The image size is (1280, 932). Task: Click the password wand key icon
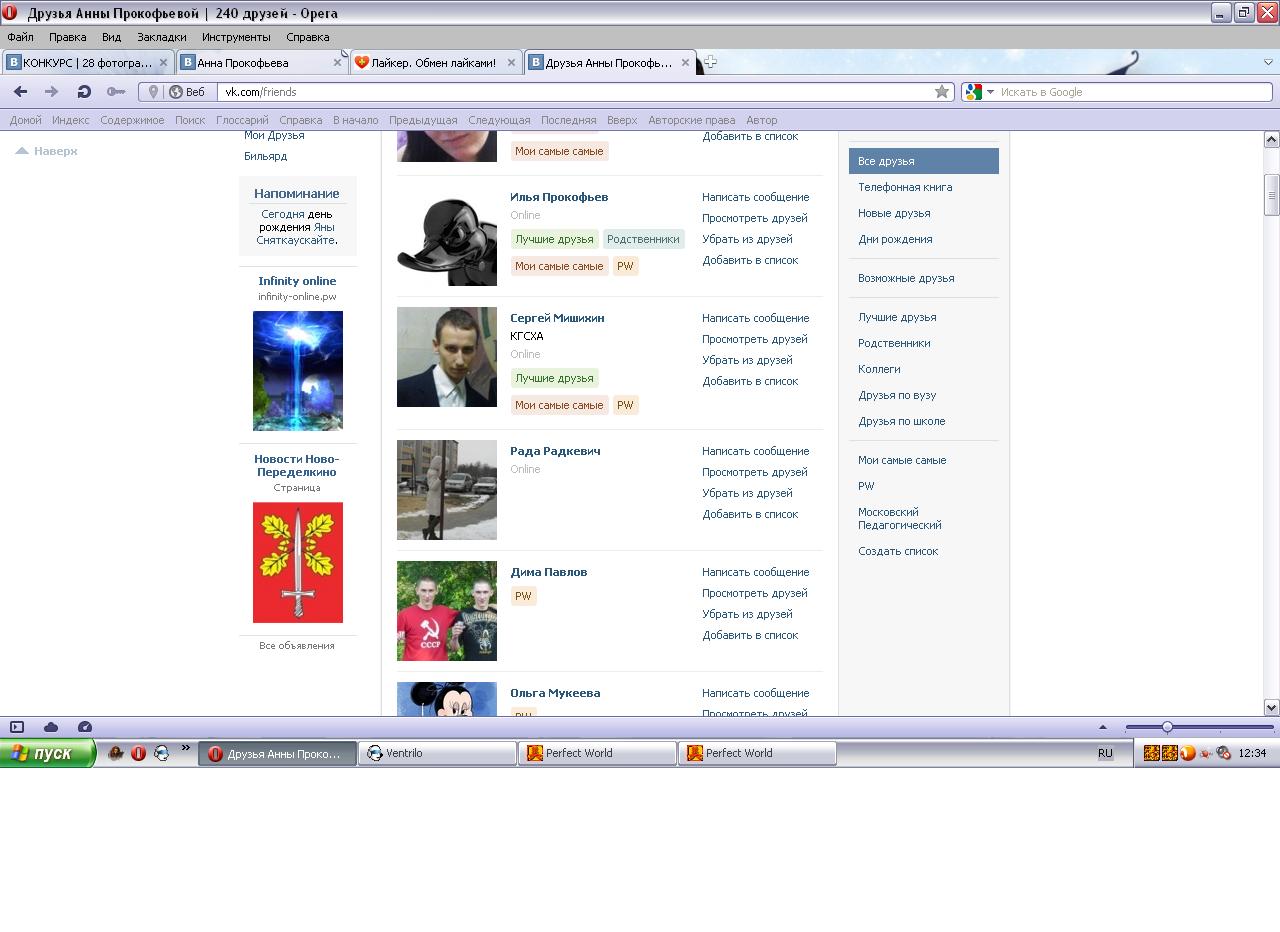point(116,92)
